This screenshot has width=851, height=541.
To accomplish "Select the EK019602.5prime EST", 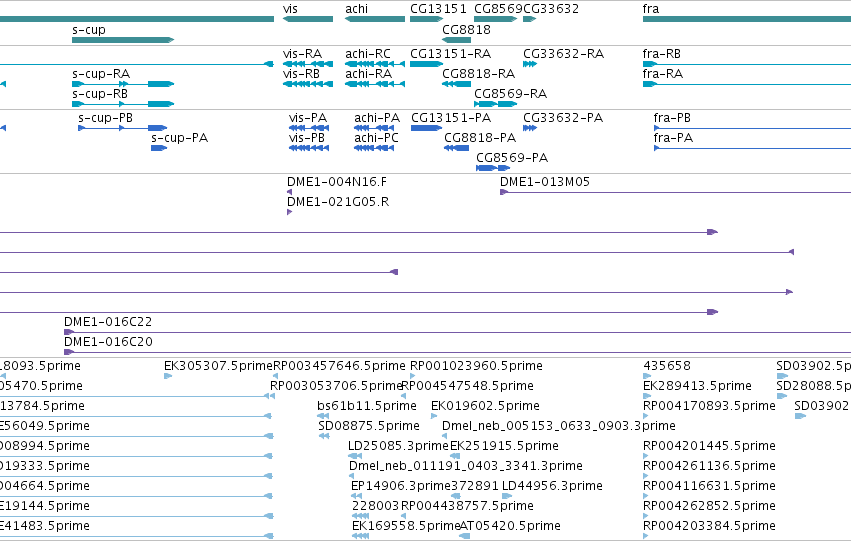I will click(x=434, y=416).
